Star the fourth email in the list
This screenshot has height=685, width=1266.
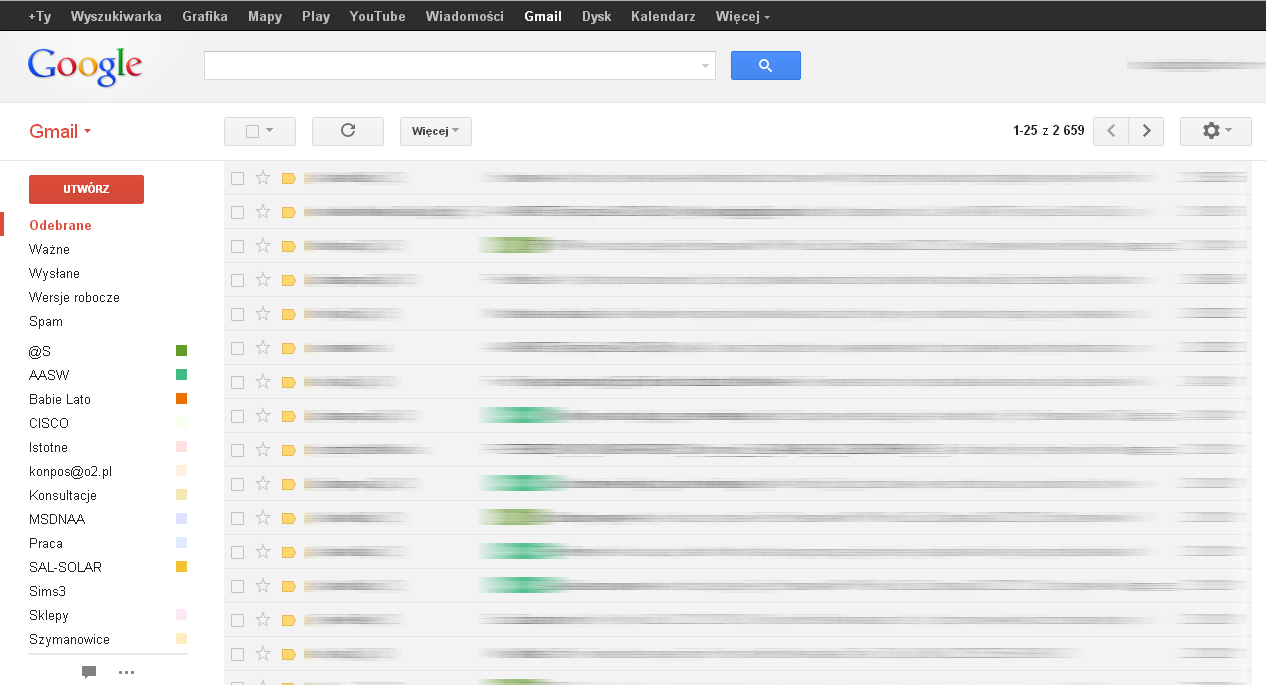click(263, 280)
